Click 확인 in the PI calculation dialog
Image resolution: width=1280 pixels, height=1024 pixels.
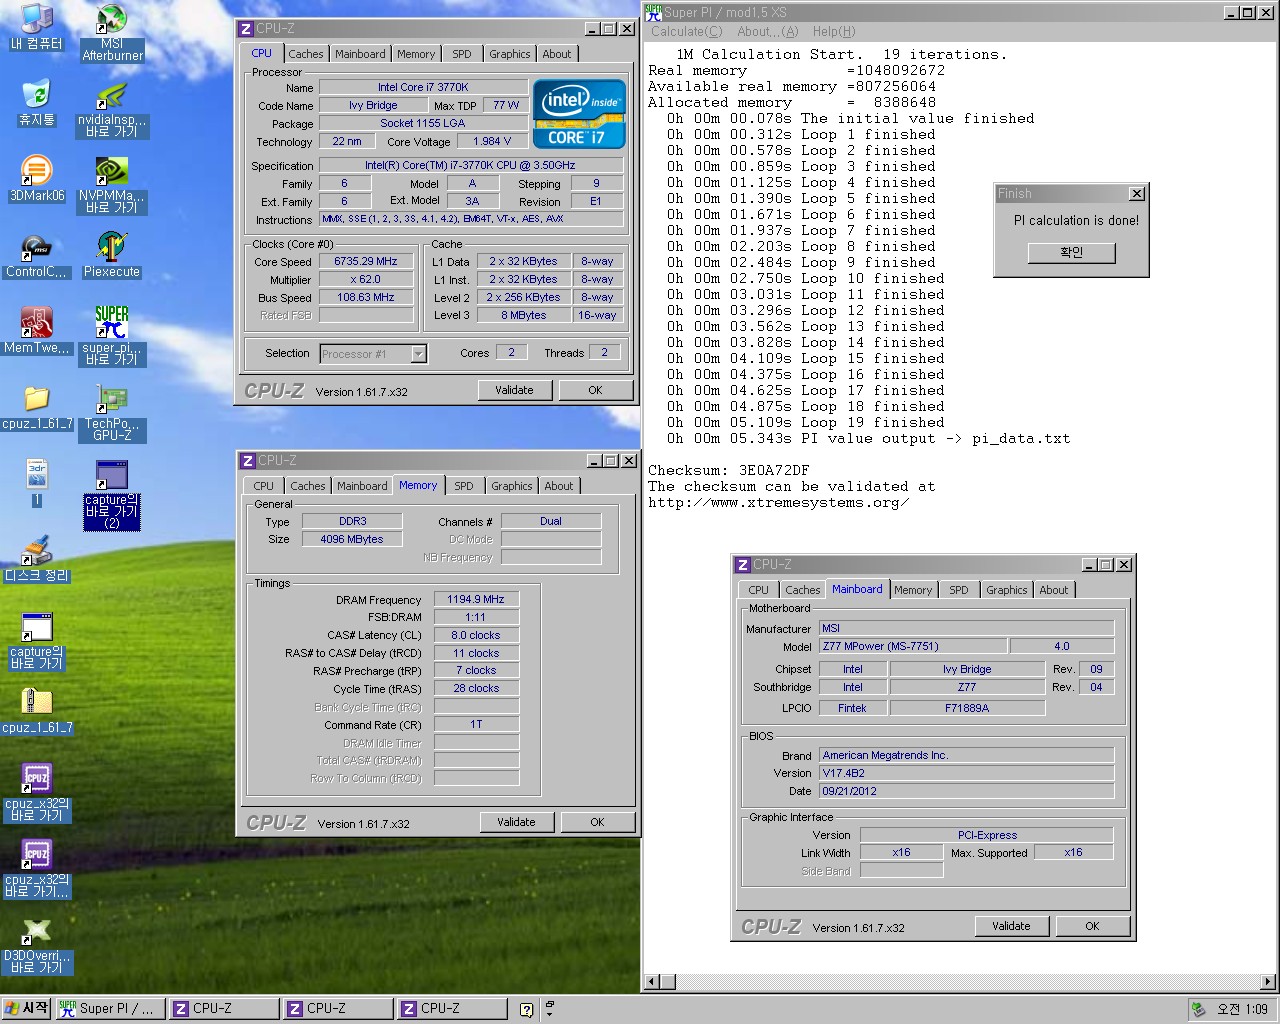(1070, 252)
